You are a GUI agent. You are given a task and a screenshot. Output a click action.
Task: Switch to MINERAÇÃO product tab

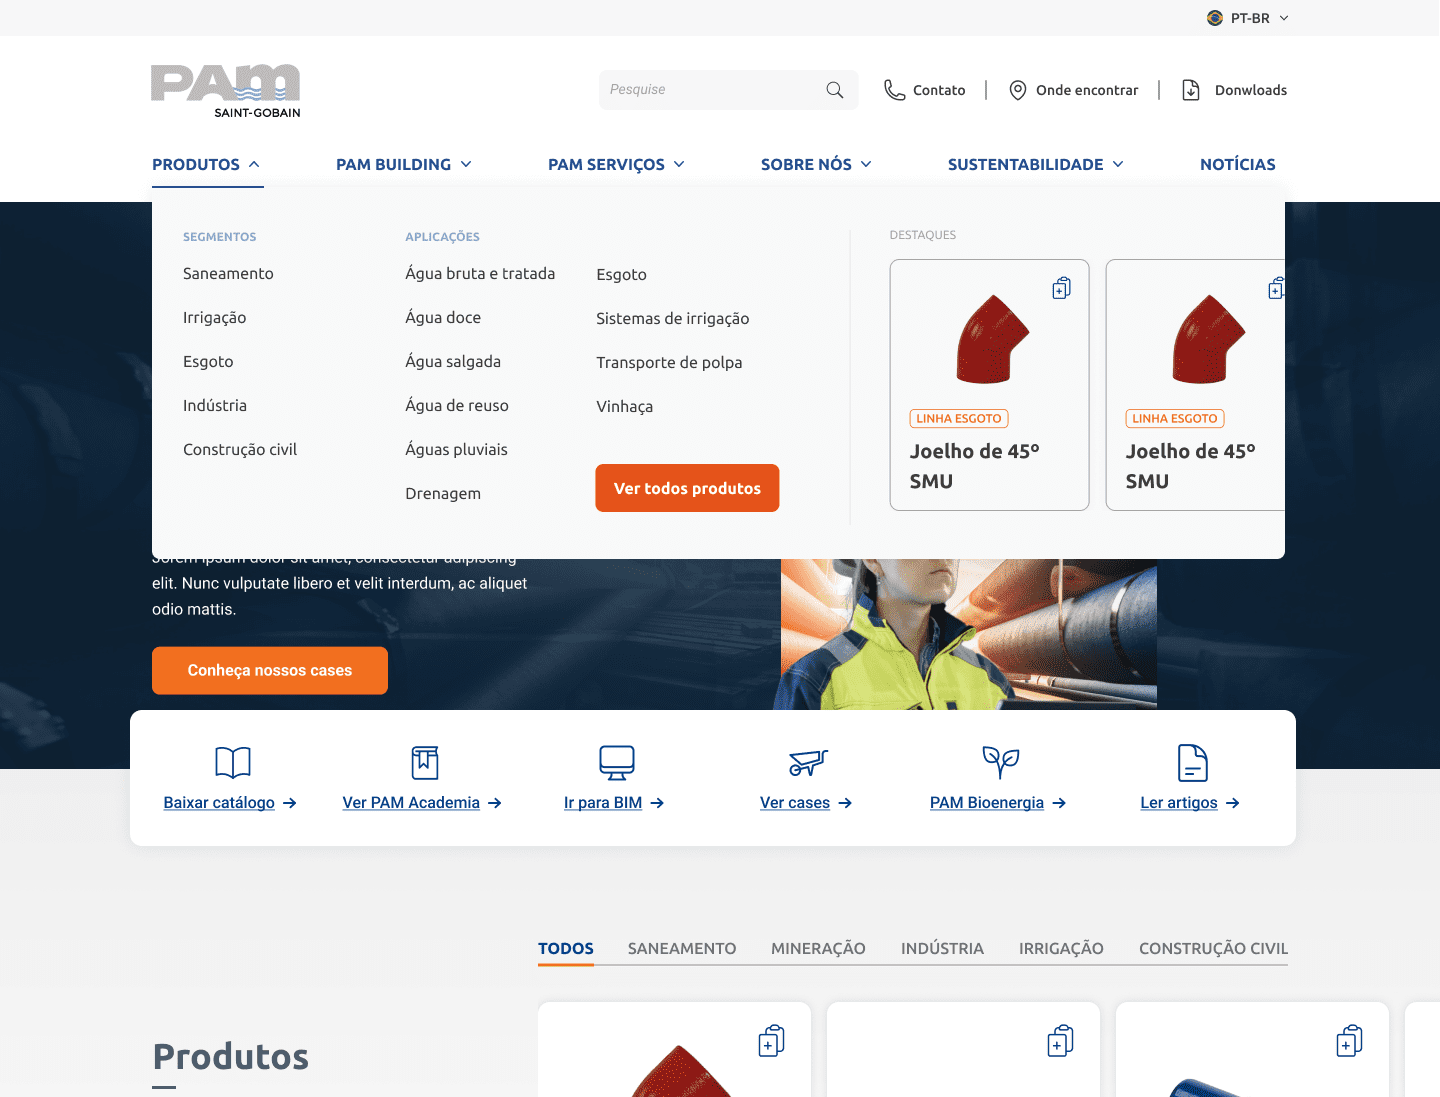point(818,948)
